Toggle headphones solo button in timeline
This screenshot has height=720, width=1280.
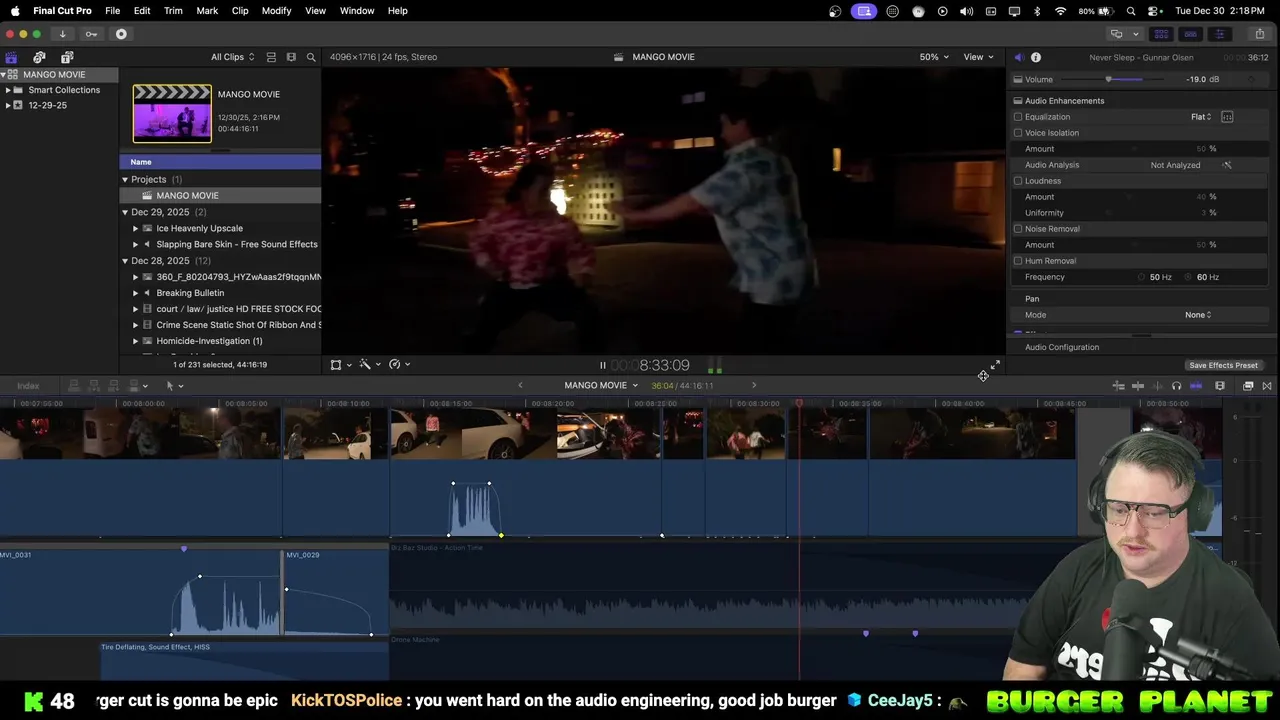pyautogui.click(x=1176, y=386)
